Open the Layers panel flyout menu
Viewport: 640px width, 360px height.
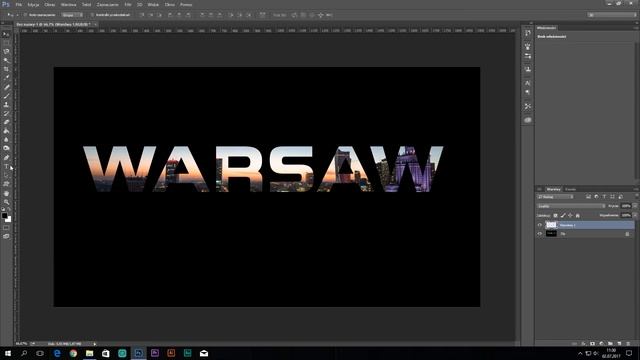click(x=636, y=189)
